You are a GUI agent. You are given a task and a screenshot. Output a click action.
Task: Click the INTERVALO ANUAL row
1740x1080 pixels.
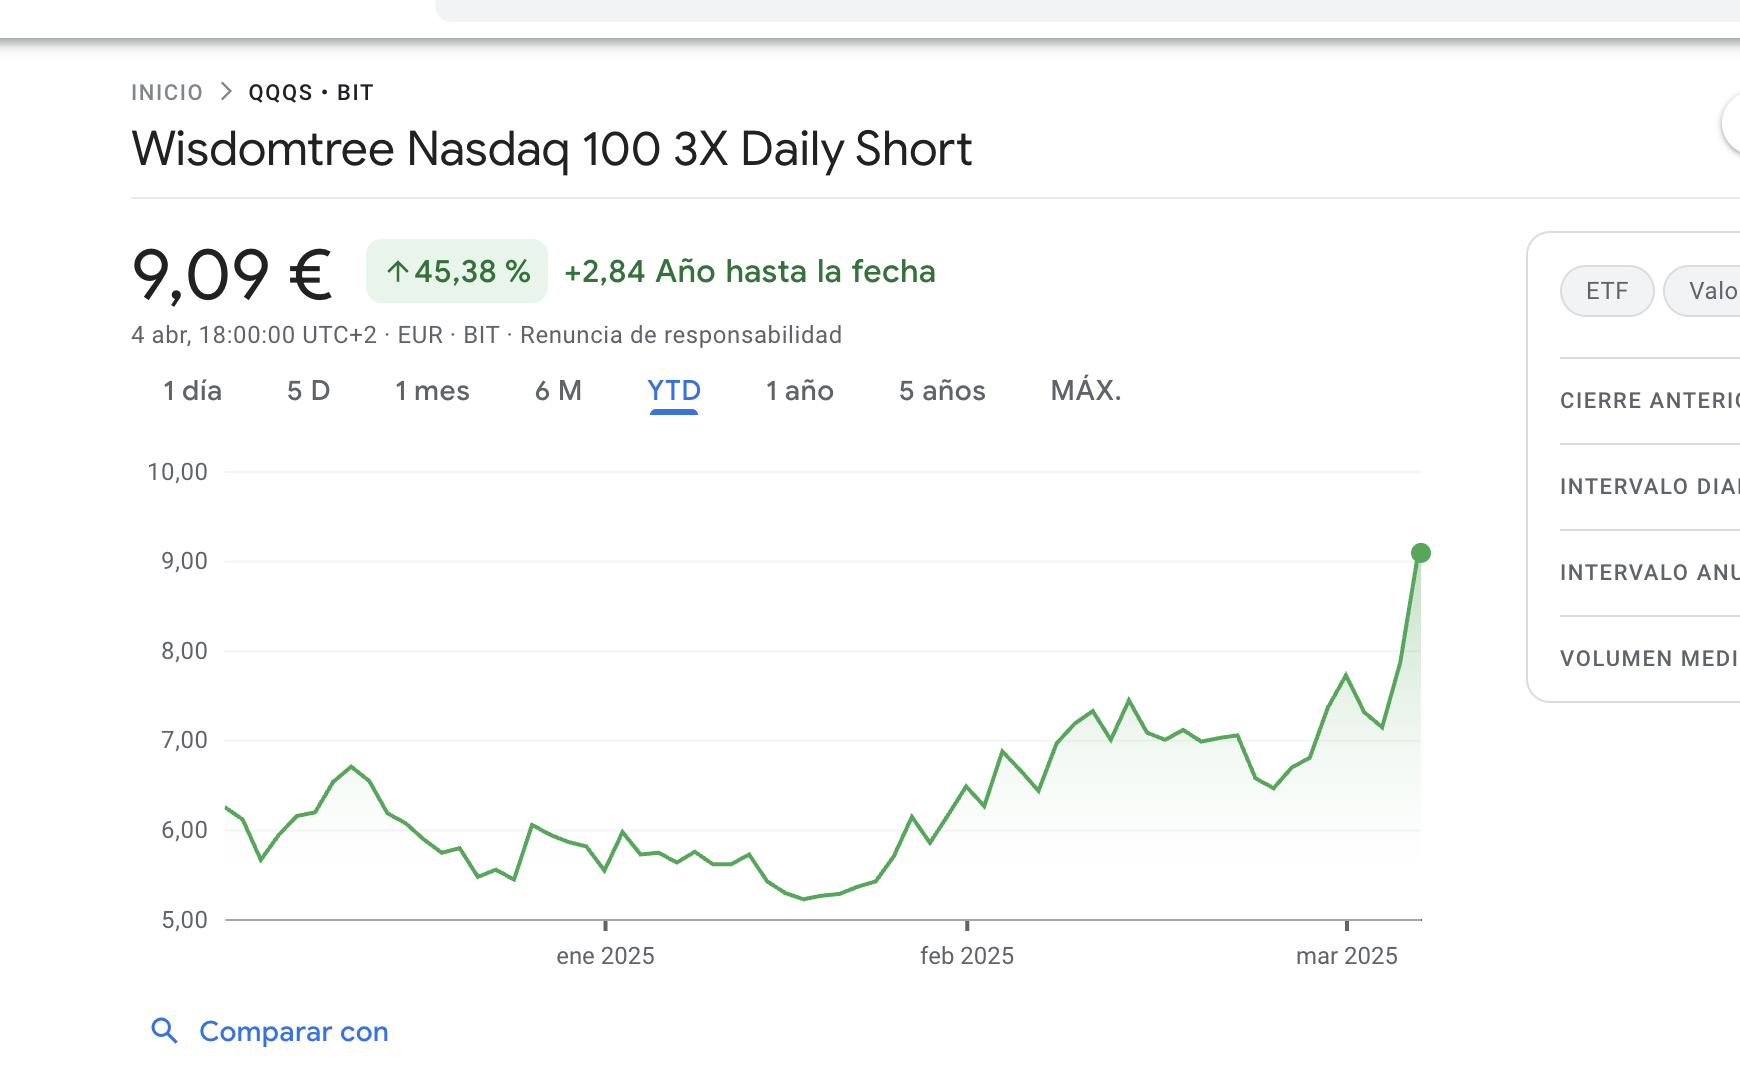1648,573
